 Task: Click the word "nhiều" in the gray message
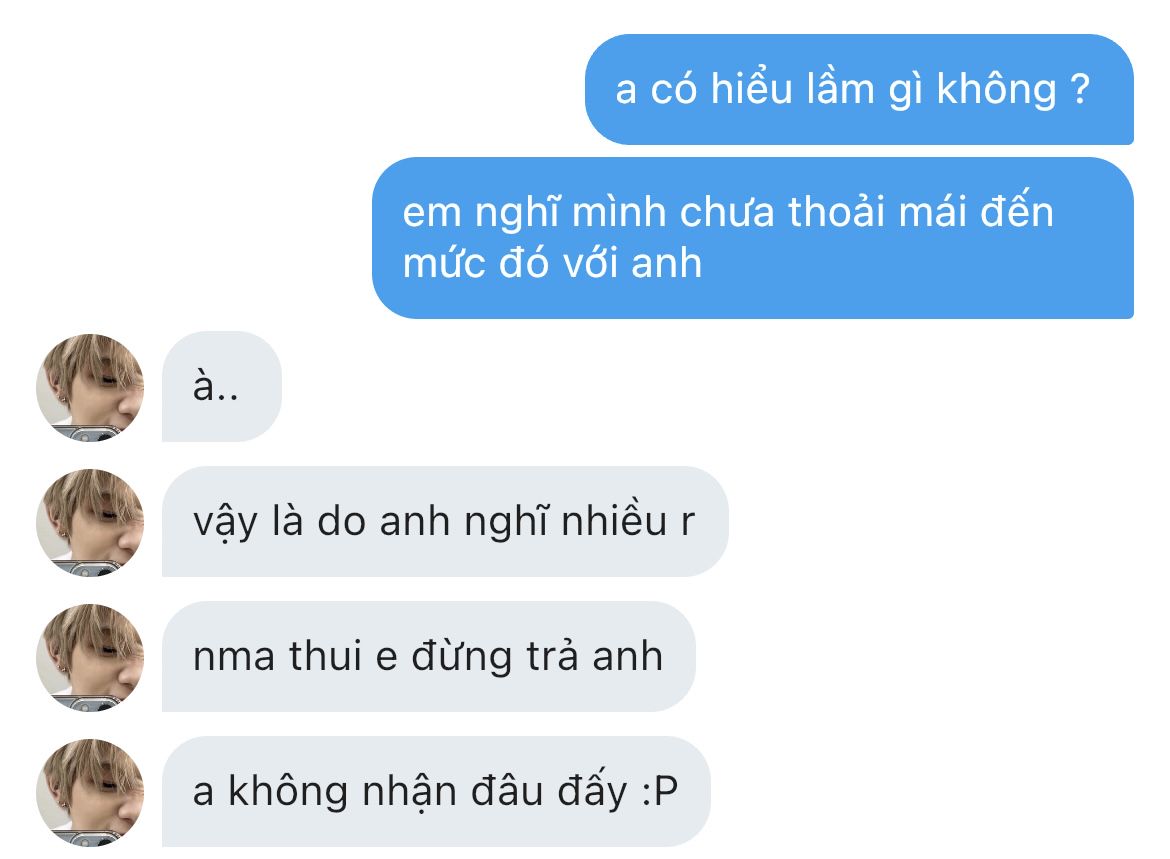(614, 520)
